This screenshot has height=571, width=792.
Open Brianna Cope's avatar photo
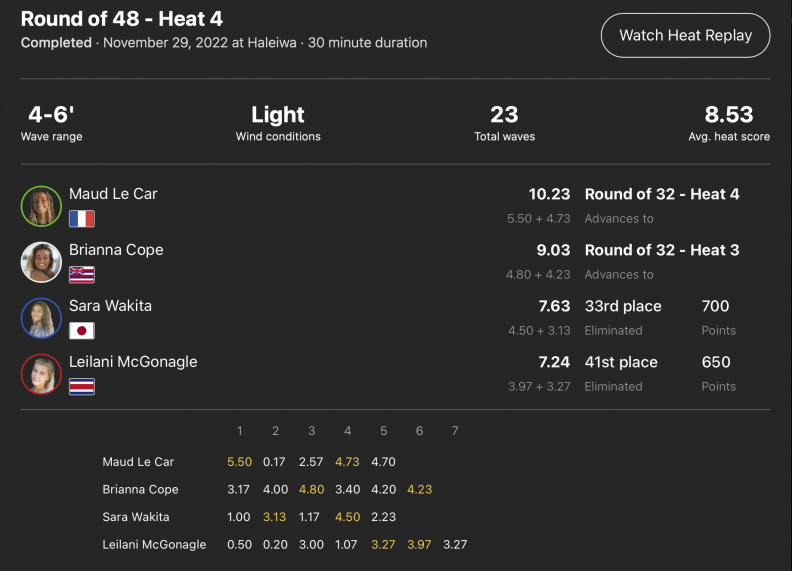[x=41, y=262]
